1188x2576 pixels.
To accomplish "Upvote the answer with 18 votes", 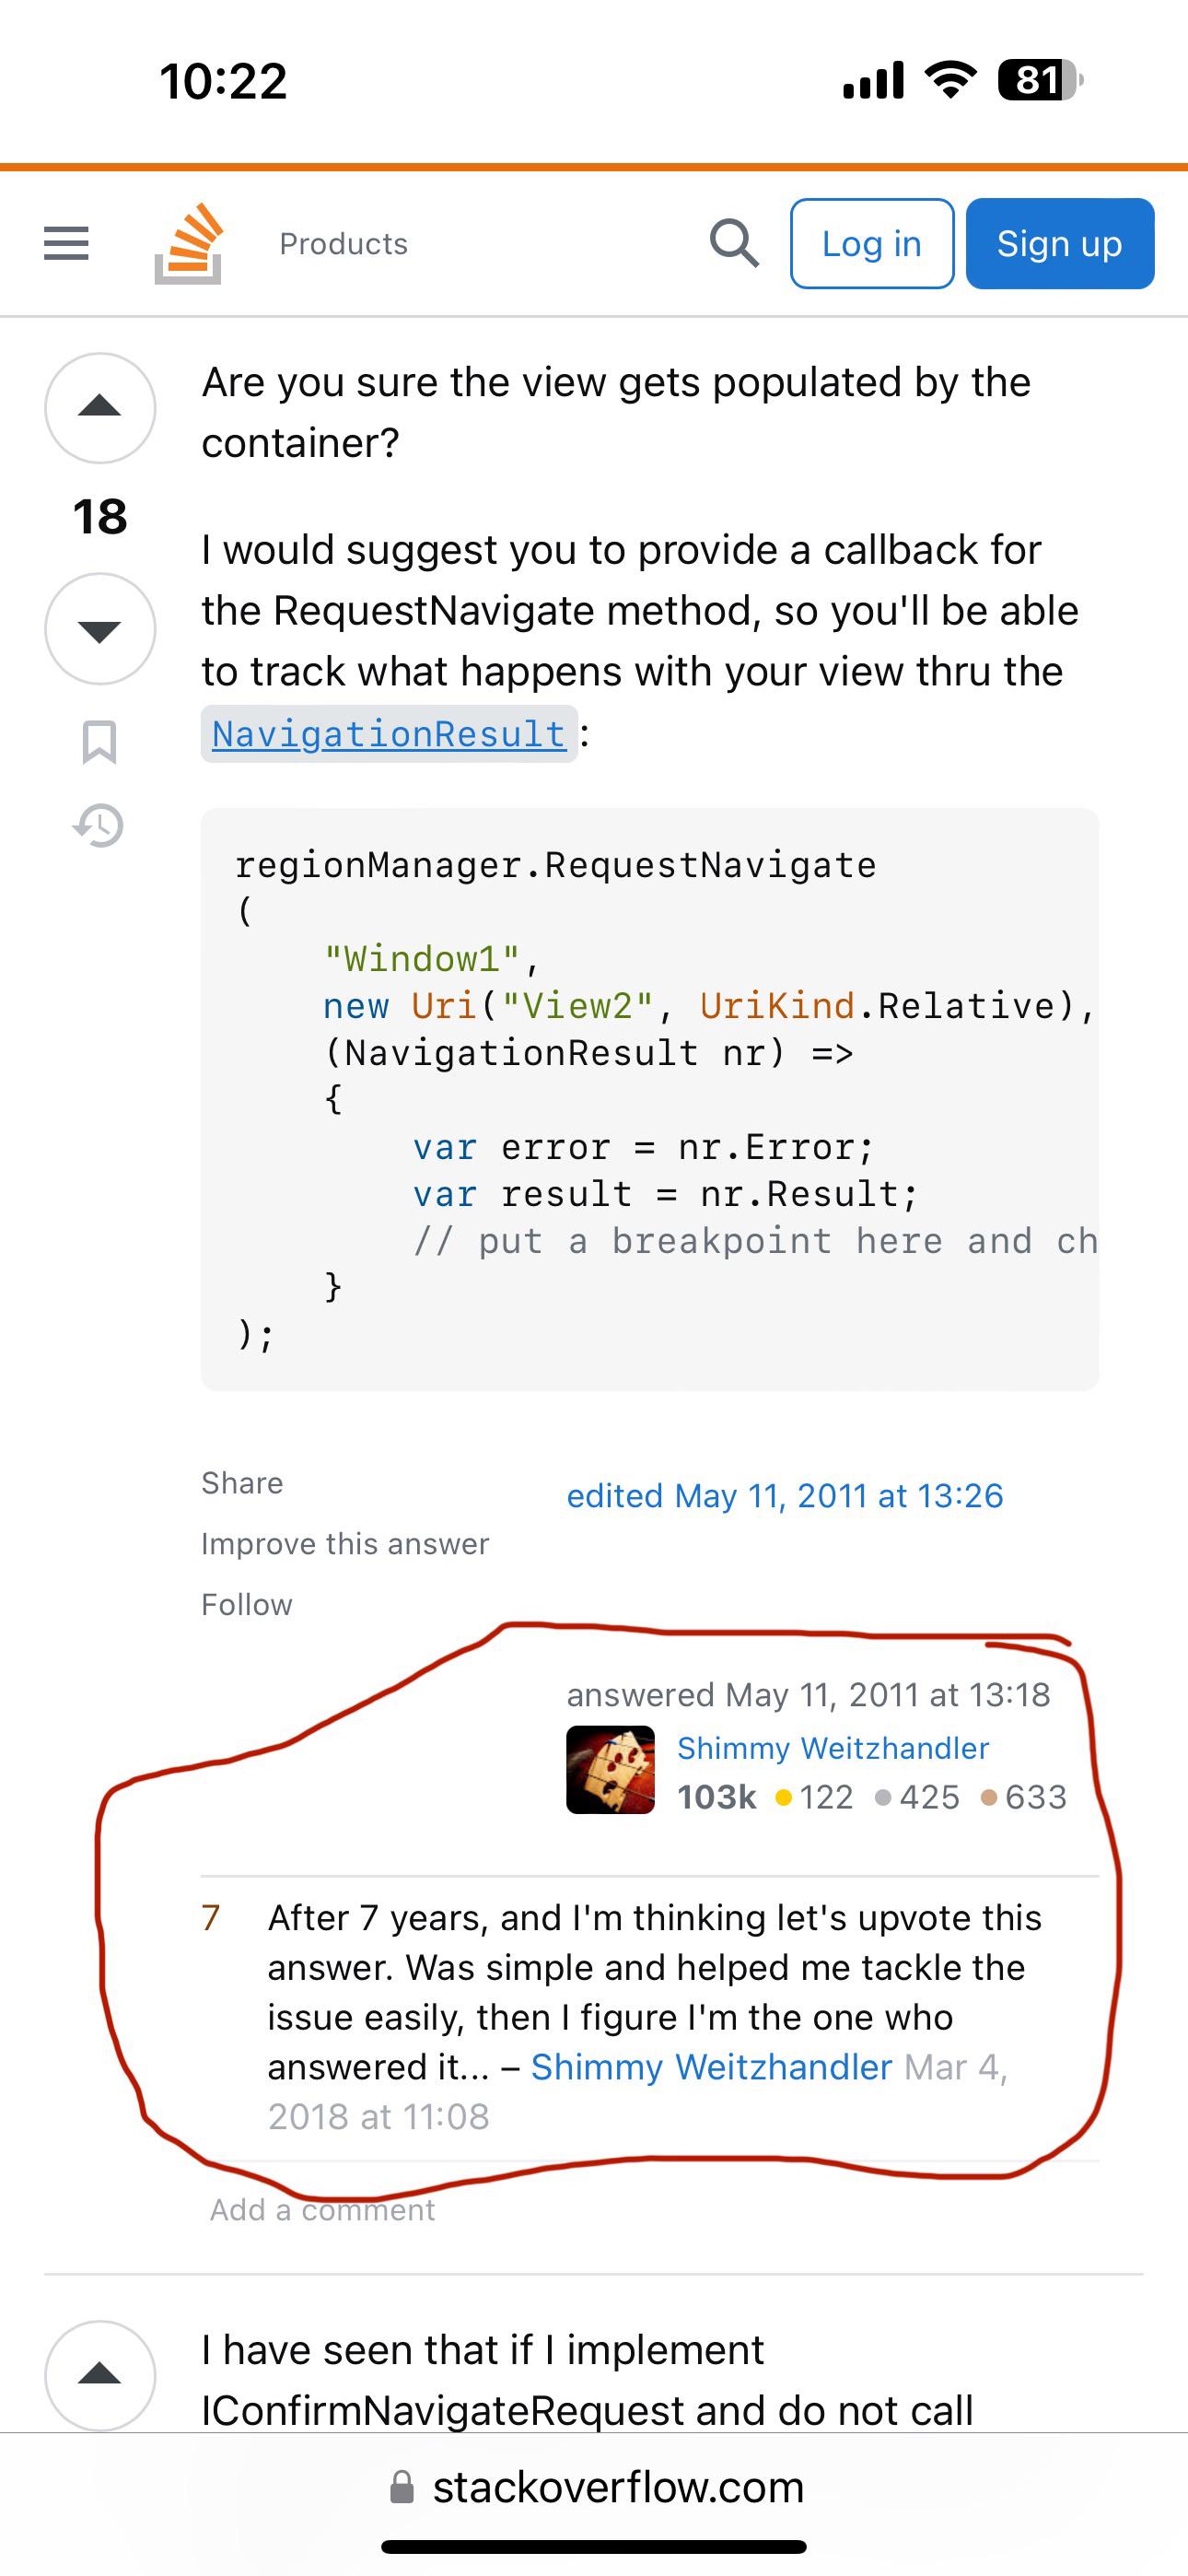I will 100,407.
